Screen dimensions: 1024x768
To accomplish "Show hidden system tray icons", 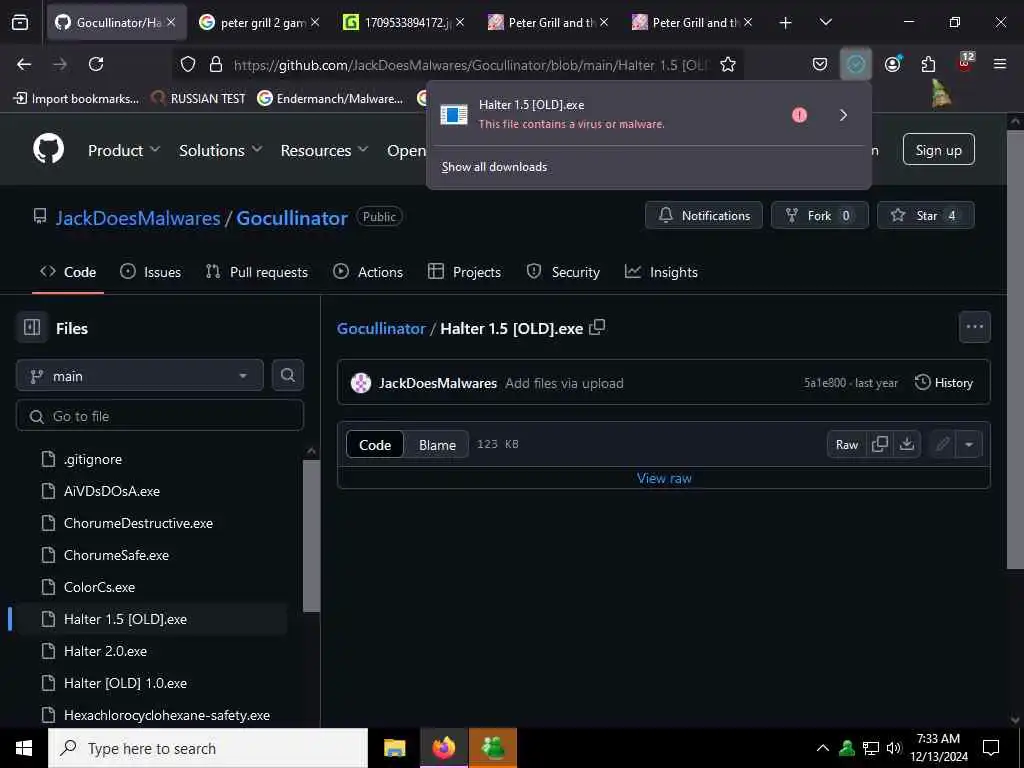I will 823,748.
